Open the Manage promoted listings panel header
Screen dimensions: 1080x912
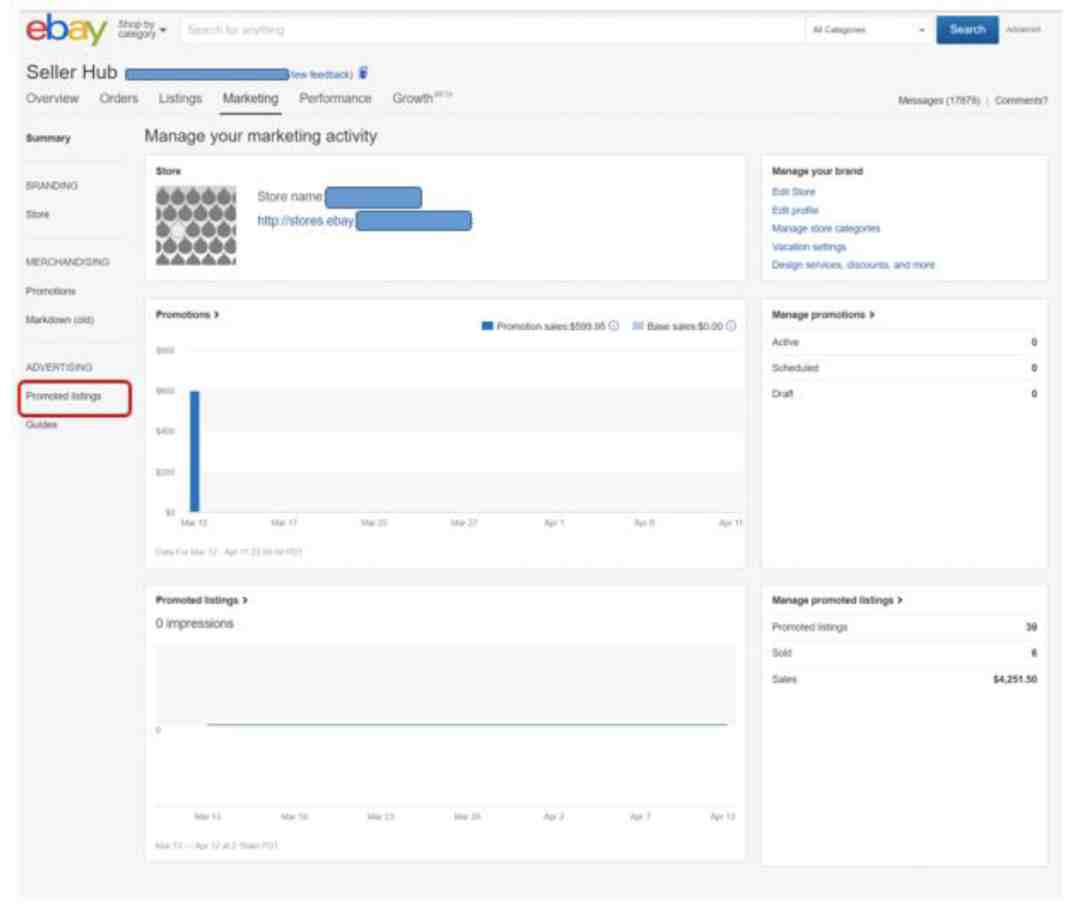pyautogui.click(x=837, y=600)
